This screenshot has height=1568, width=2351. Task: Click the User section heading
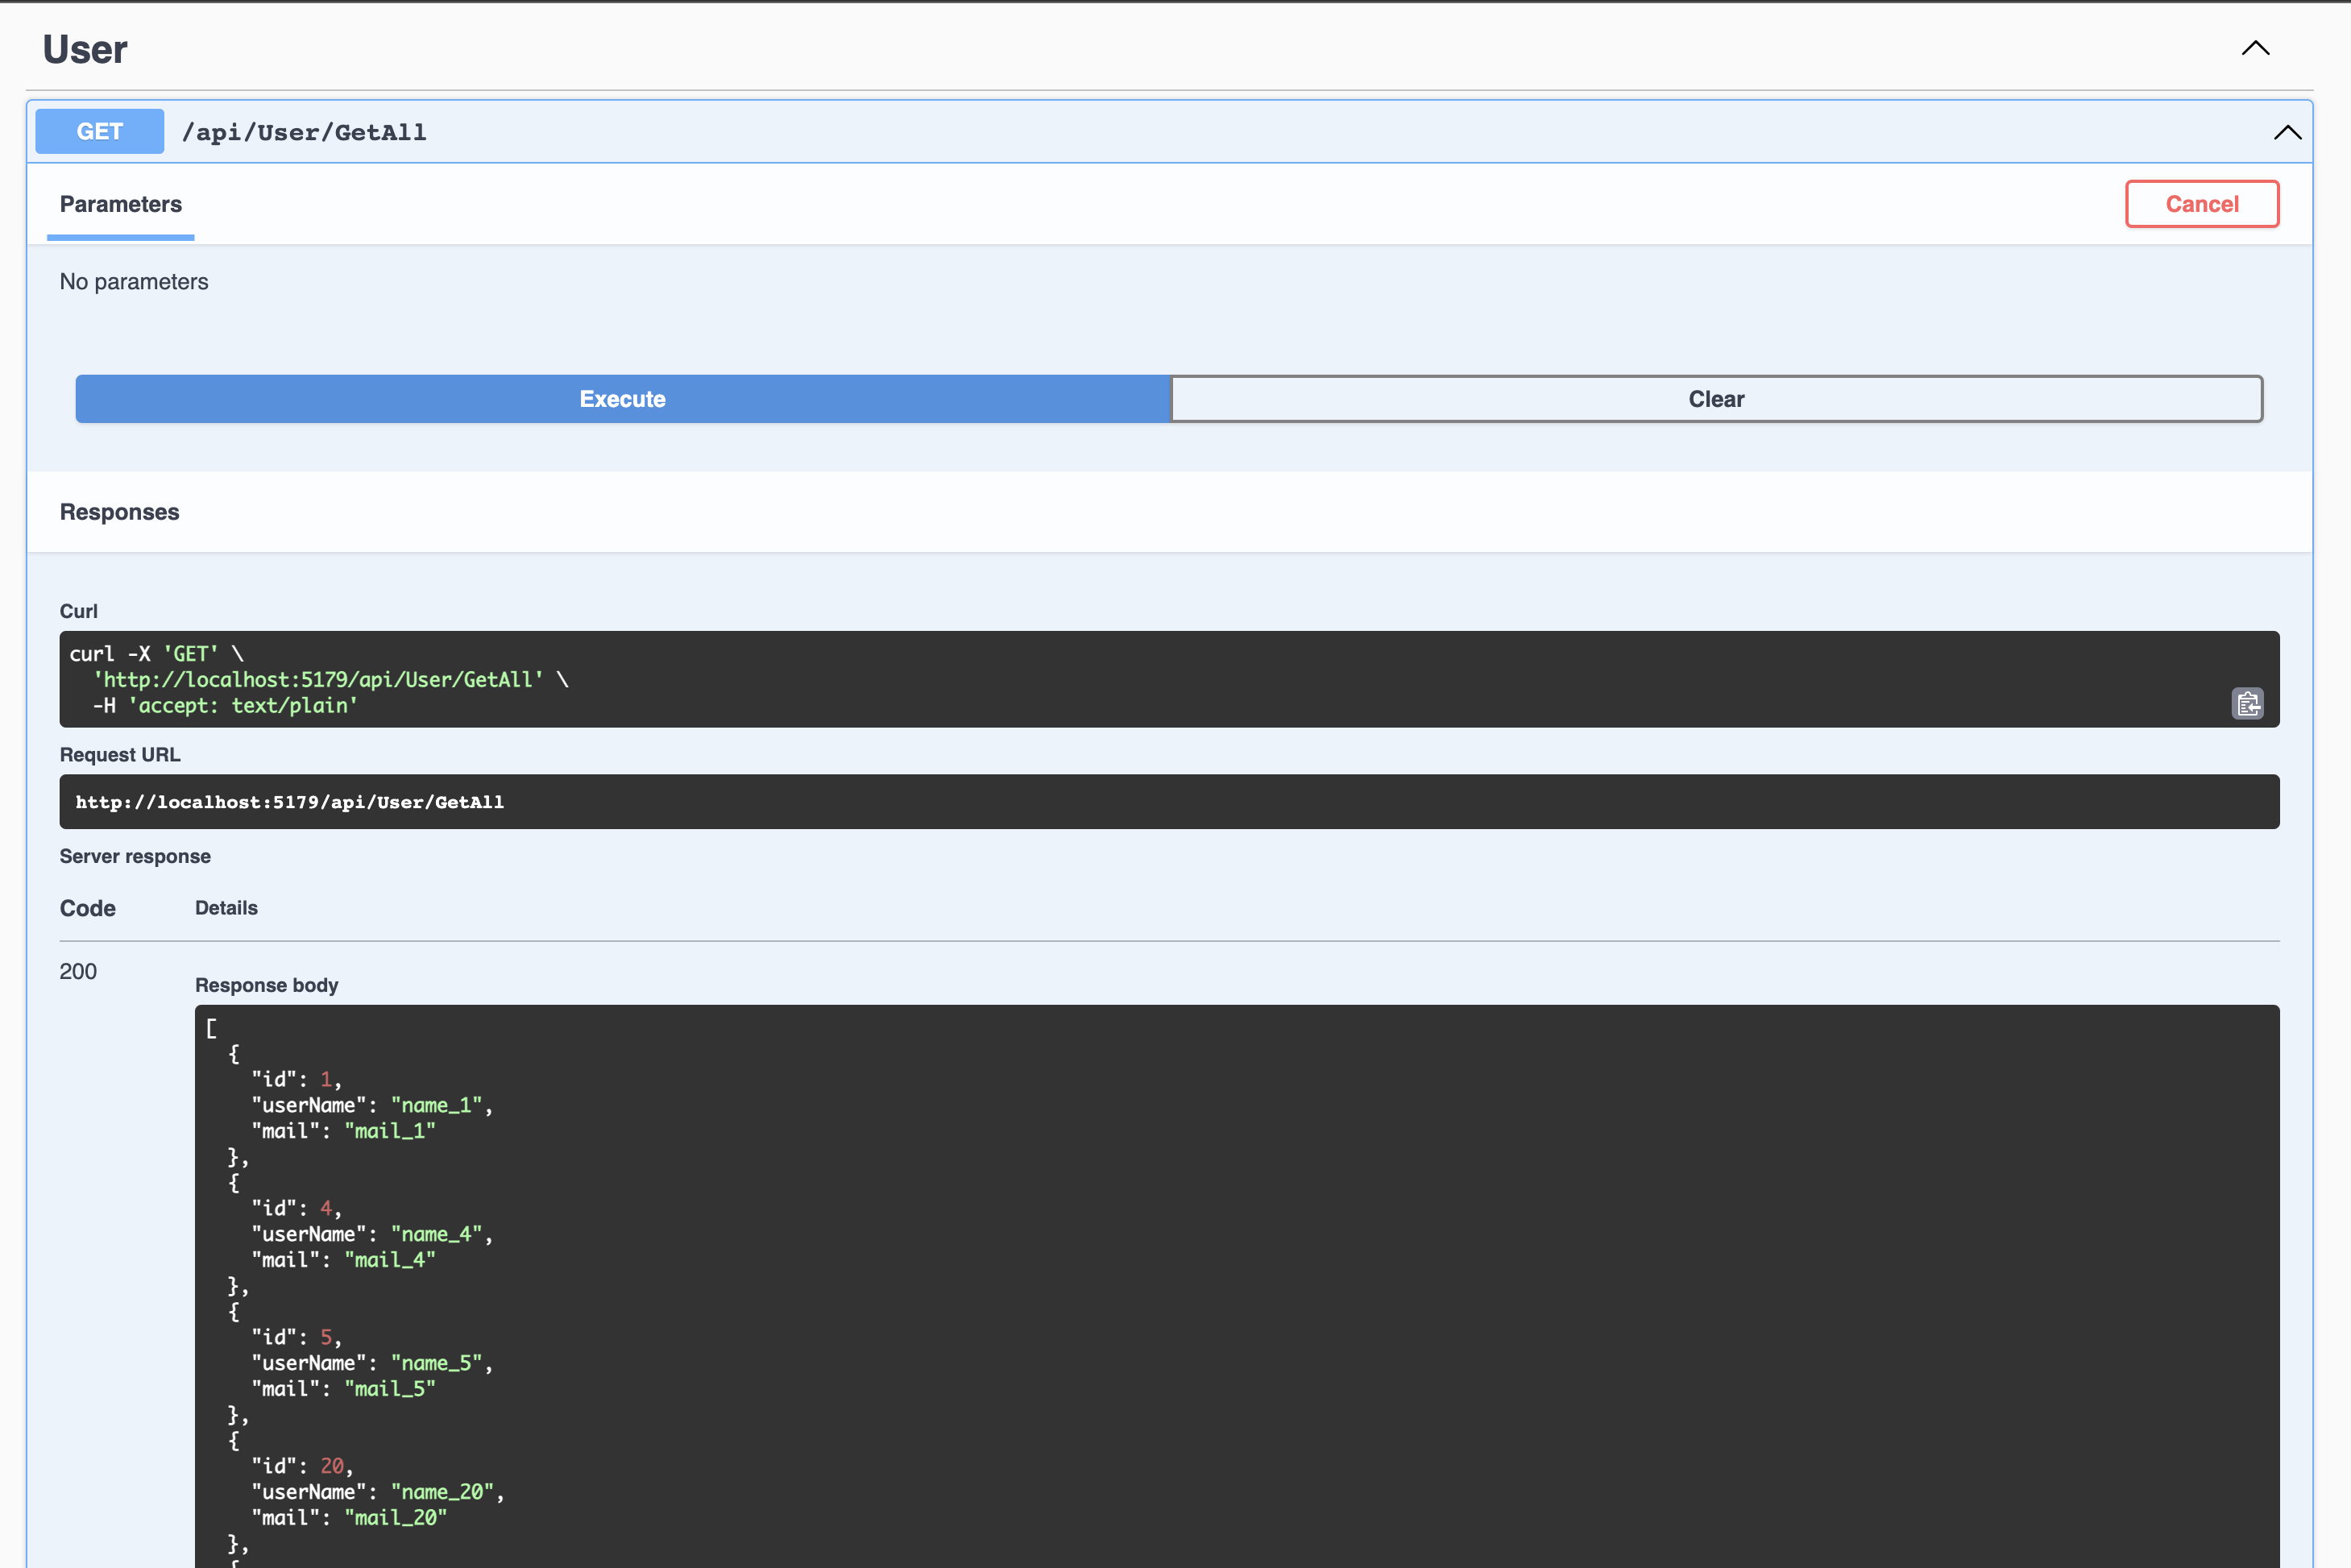coord(85,49)
